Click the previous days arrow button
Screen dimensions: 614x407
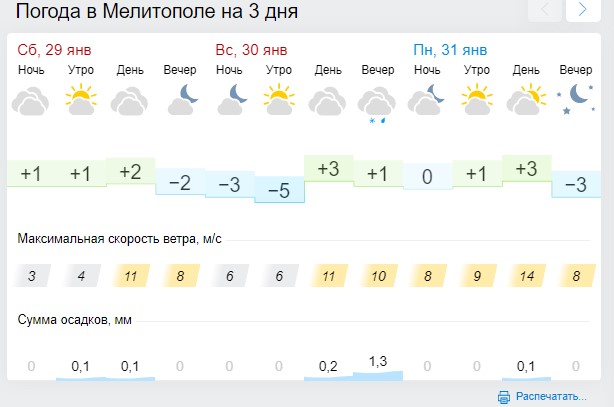[x=545, y=11]
